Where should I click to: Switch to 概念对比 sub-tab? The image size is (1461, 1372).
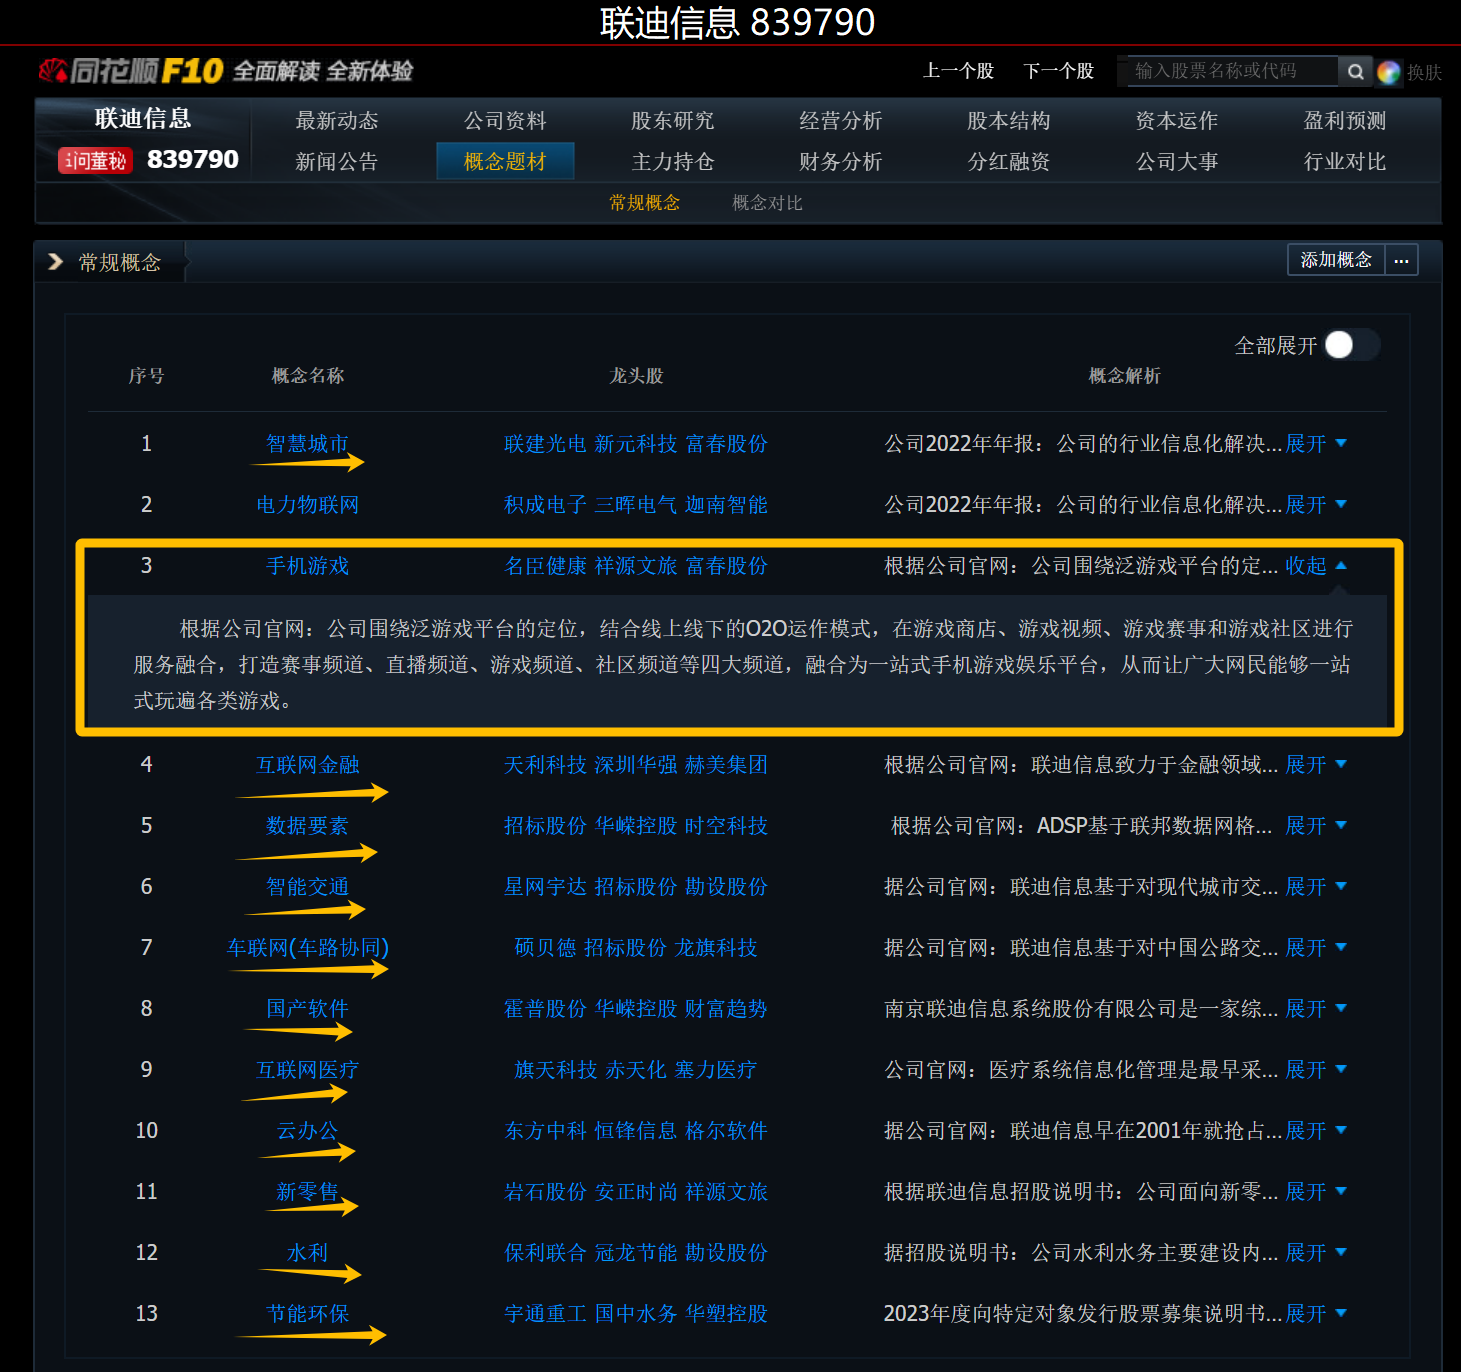tap(768, 203)
